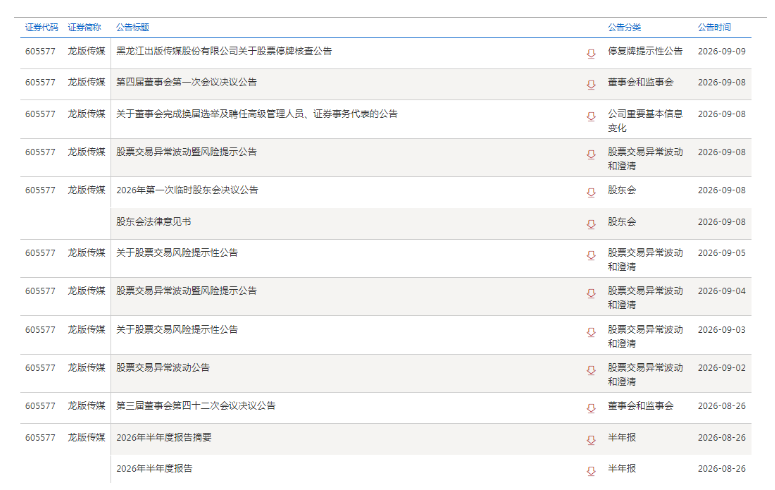Open 2026年半年度报告 title link
Image resolution: width=775 pixels, height=490 pixels.
pos(154,468)
